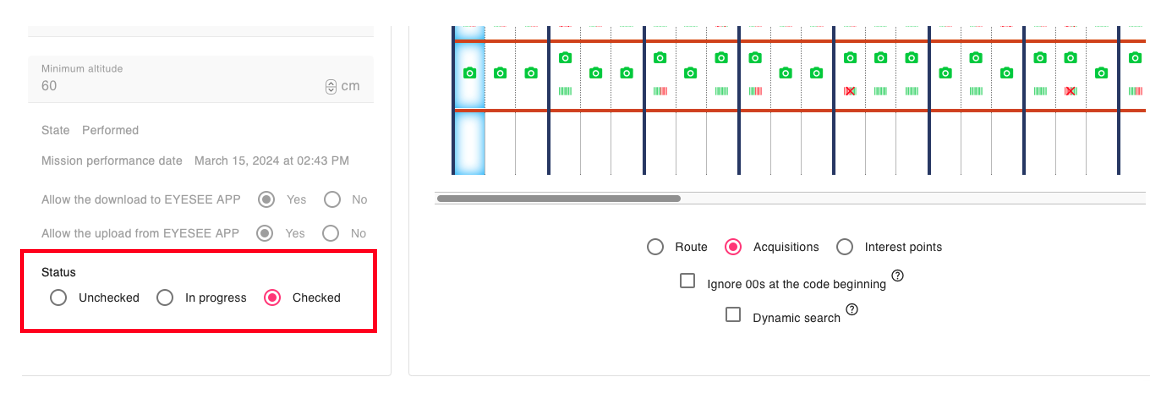Switch rack view to Route
1169x395 pixels.
[655, 247]
